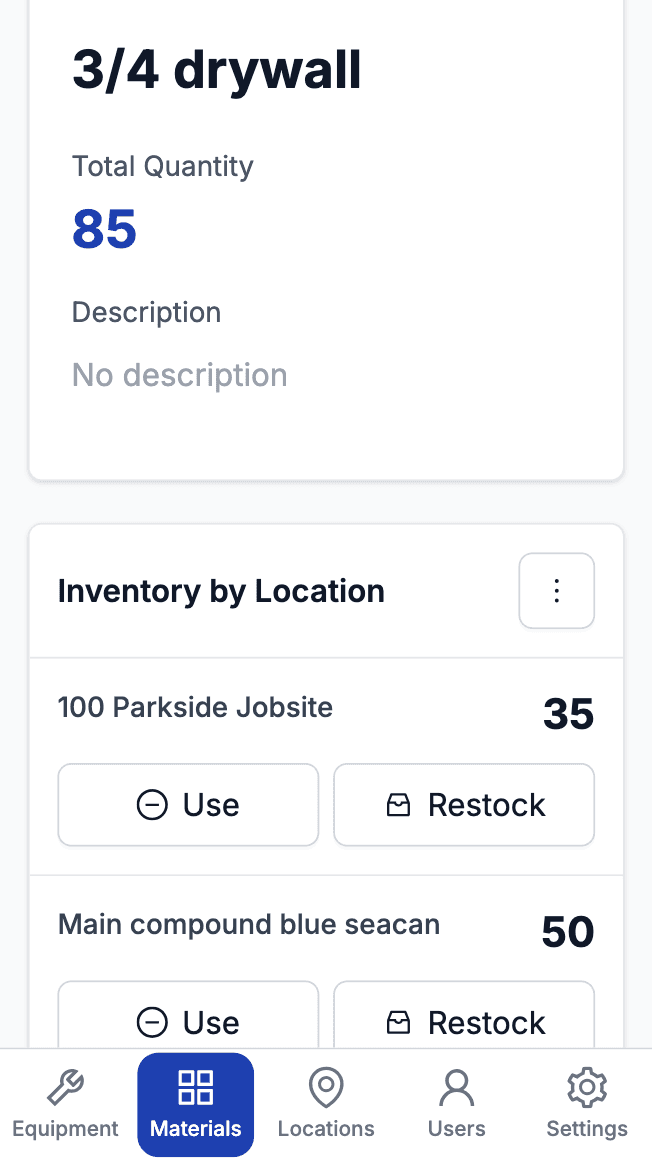Open the Settings tab from bottom navigation

[587, 1105]
